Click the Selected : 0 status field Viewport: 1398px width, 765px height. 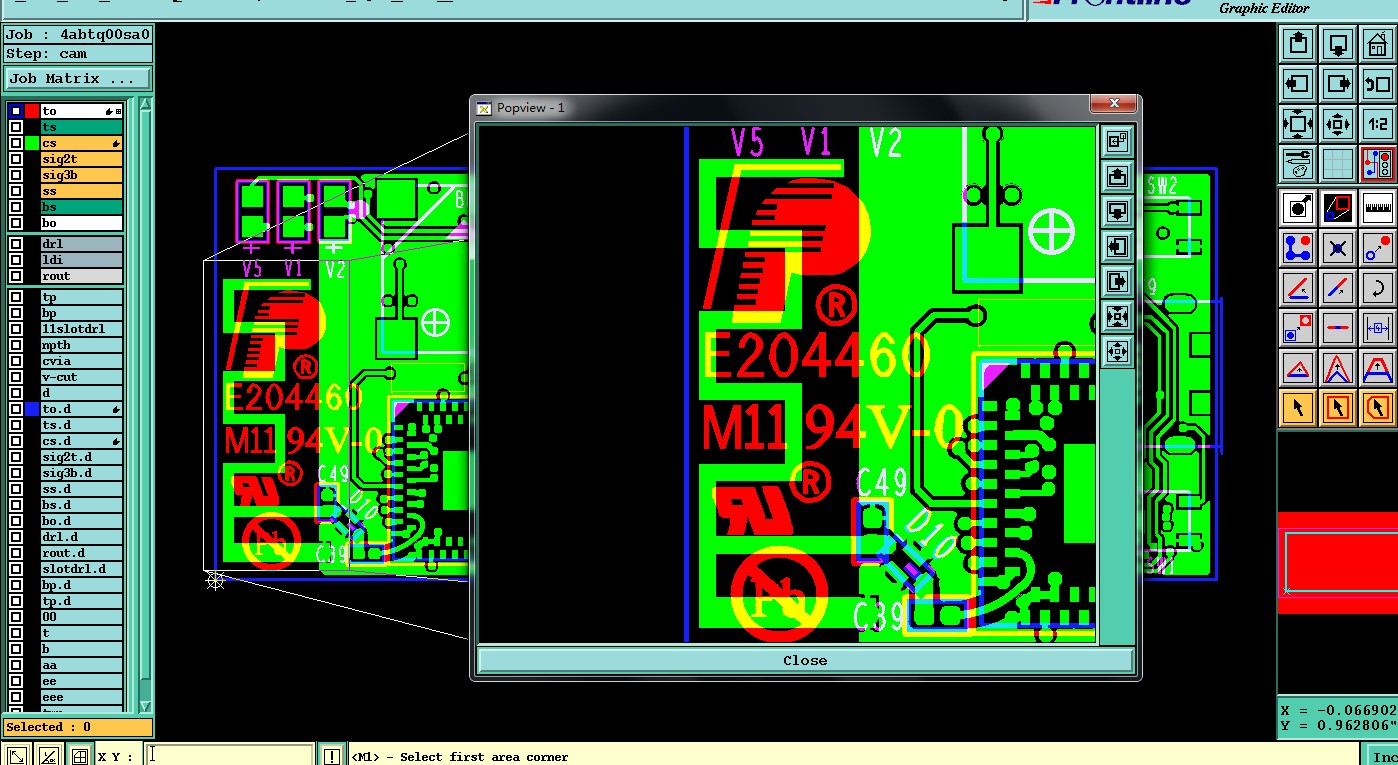click(78, 727)
